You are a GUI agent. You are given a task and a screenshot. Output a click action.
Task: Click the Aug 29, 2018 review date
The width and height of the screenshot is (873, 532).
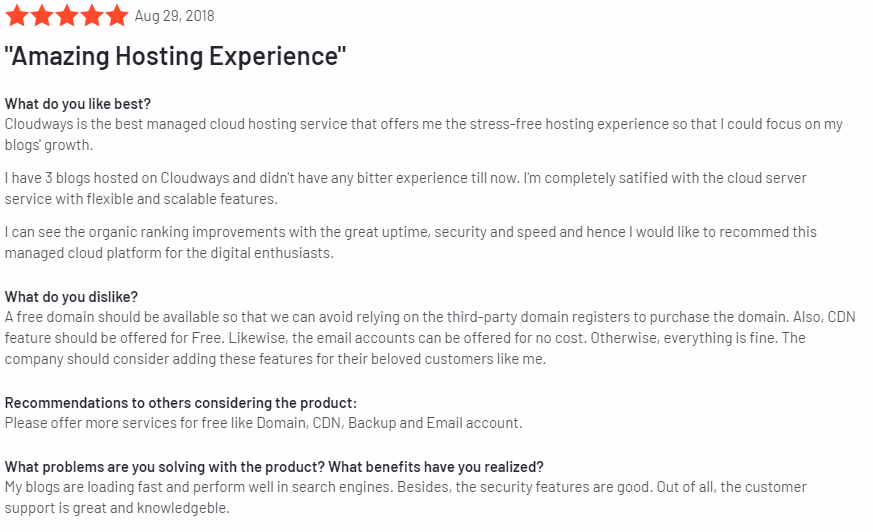174,16
